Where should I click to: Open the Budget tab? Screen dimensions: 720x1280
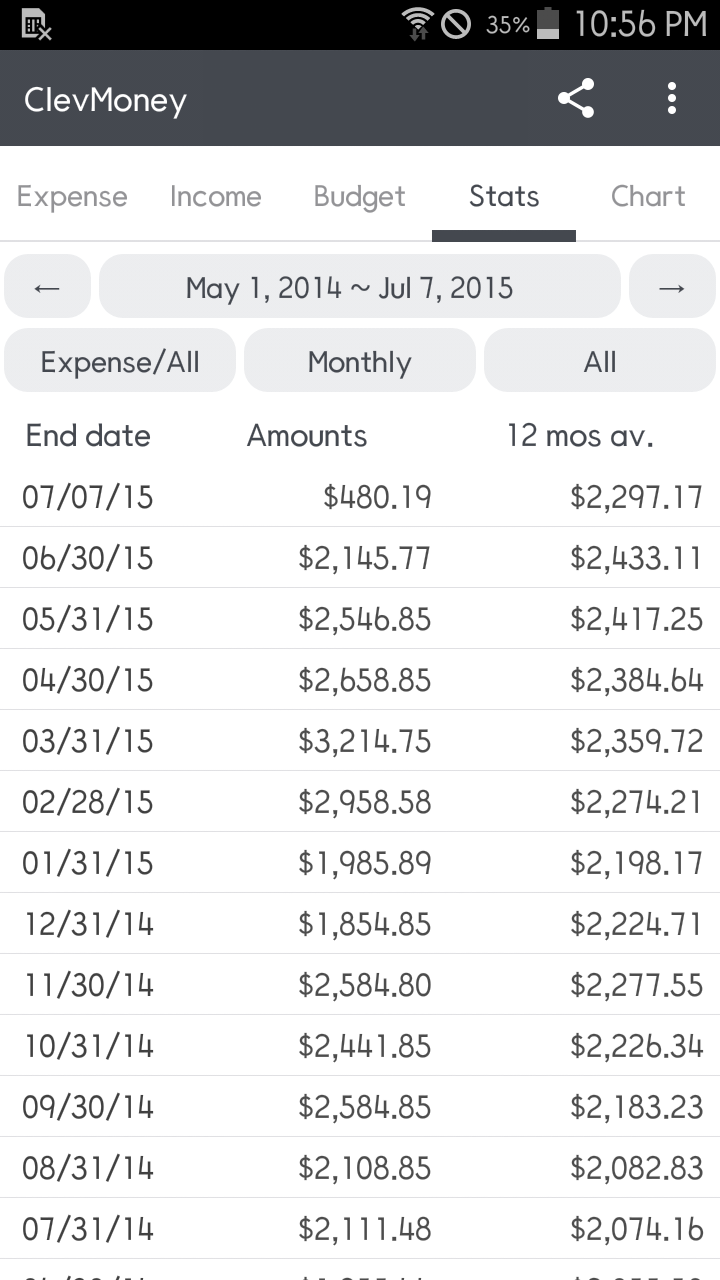point(360,196)
